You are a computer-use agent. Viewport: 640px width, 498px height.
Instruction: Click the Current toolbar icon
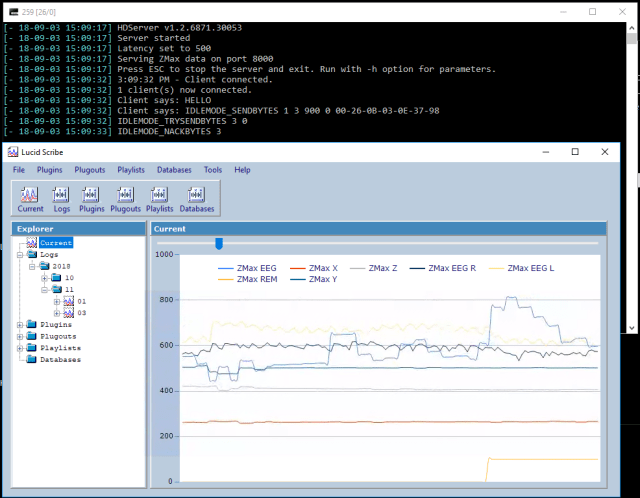pyautogui.click(x=30, y=198)
